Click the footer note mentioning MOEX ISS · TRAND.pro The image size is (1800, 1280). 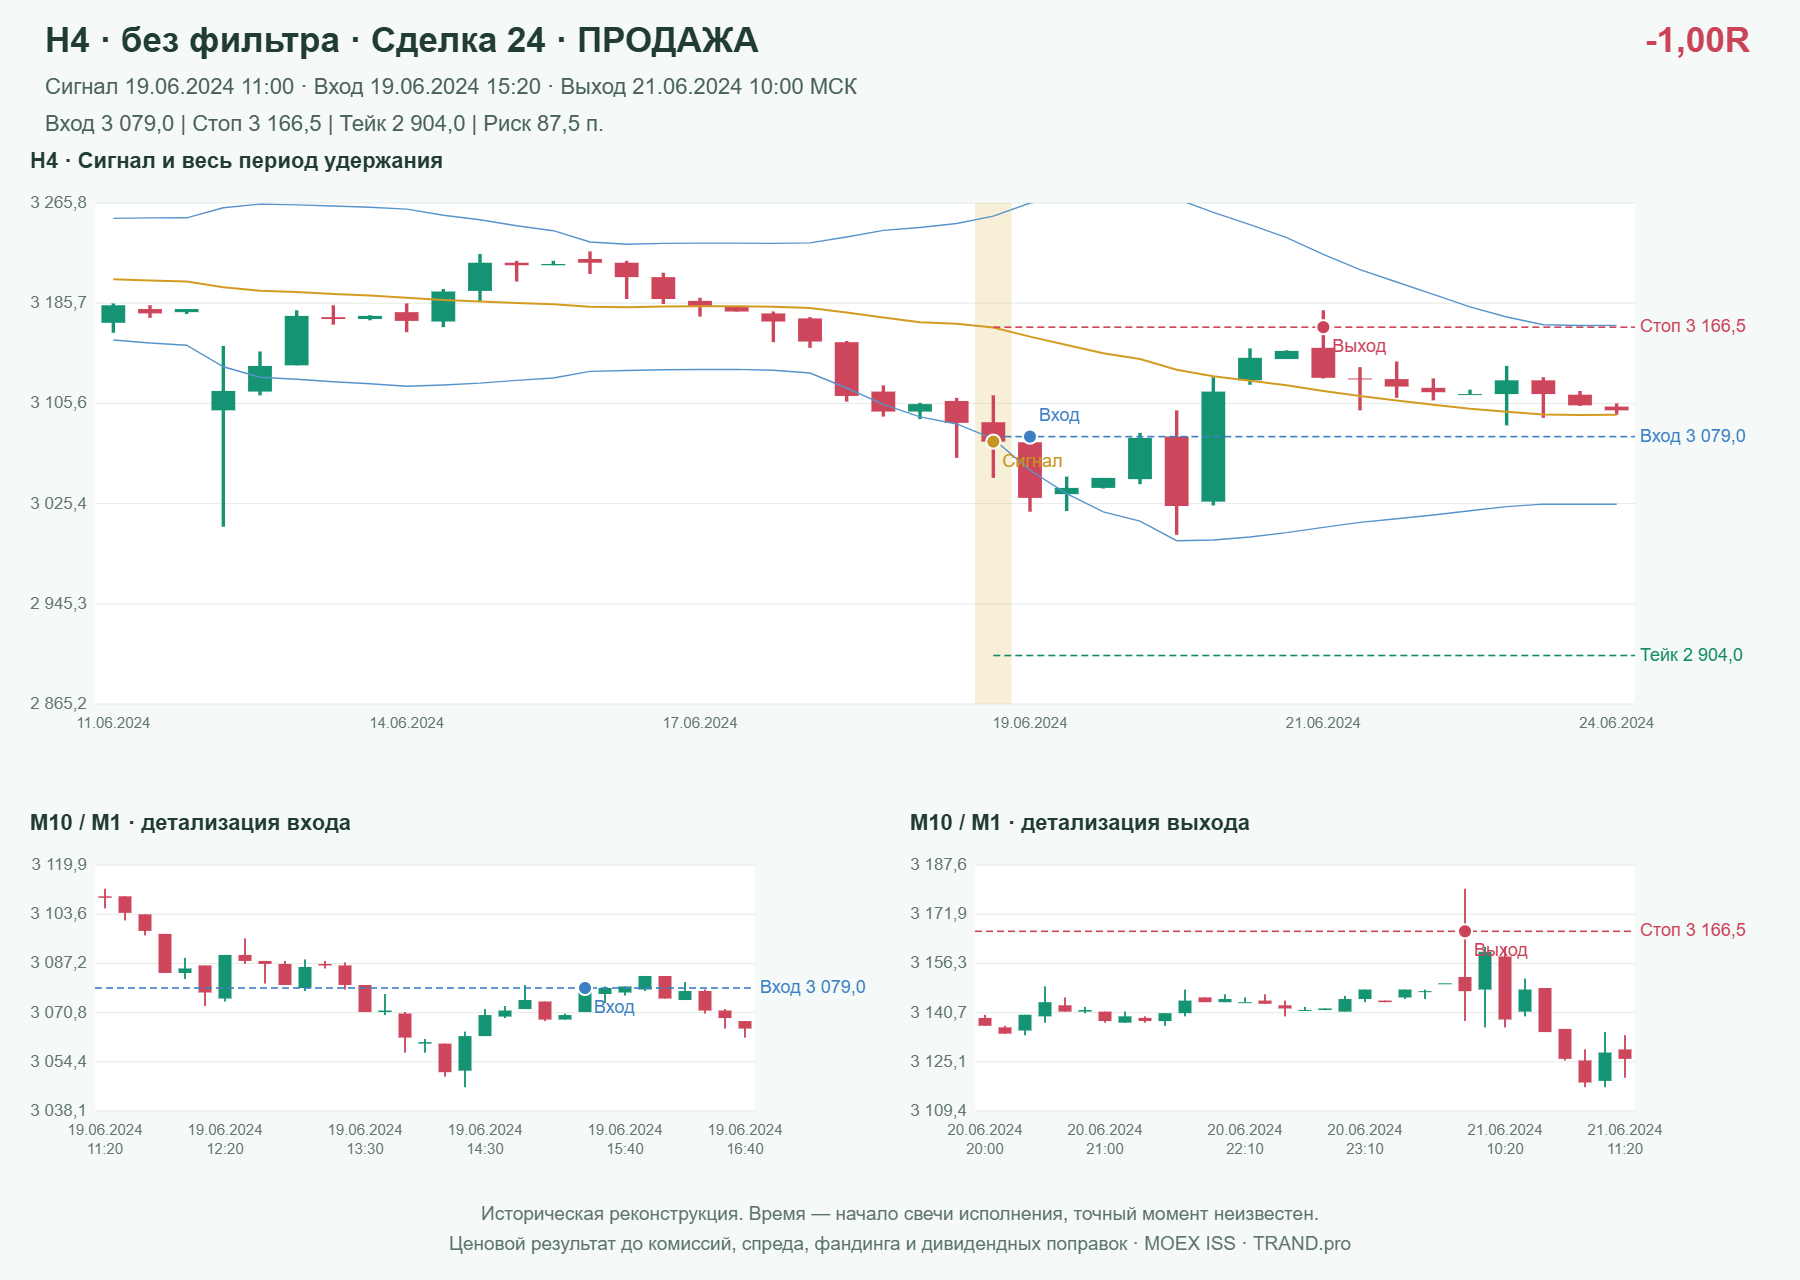click(x=900, y=1244)
